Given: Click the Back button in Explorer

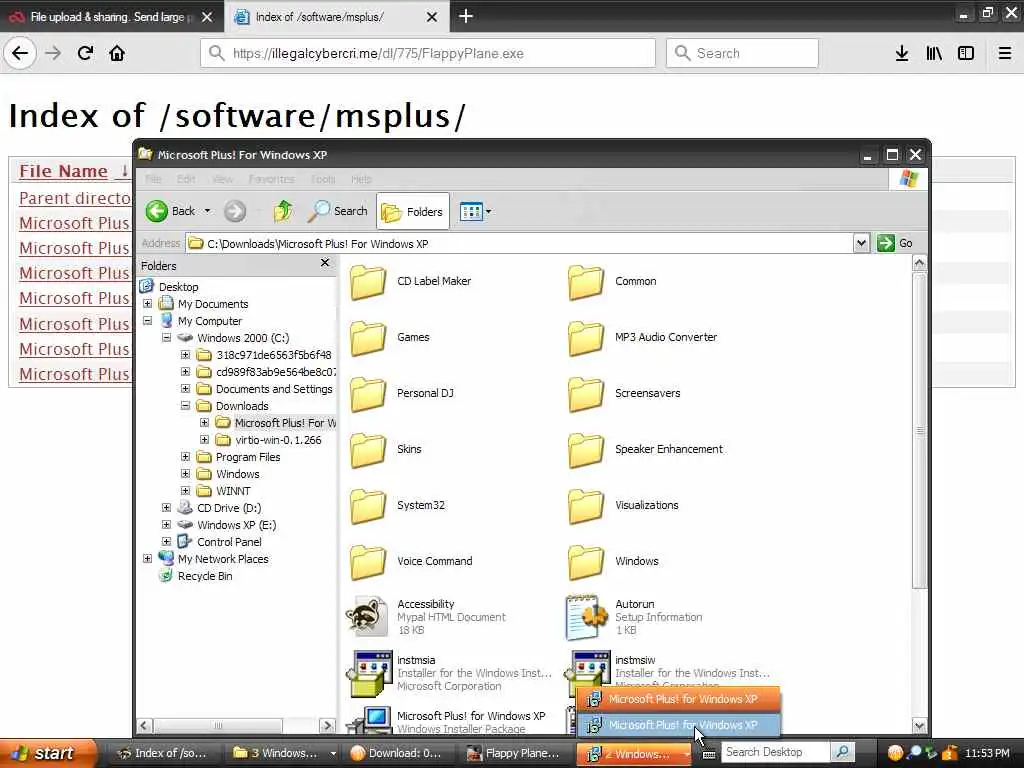Looking at the screenshot, I should (170, 211).
